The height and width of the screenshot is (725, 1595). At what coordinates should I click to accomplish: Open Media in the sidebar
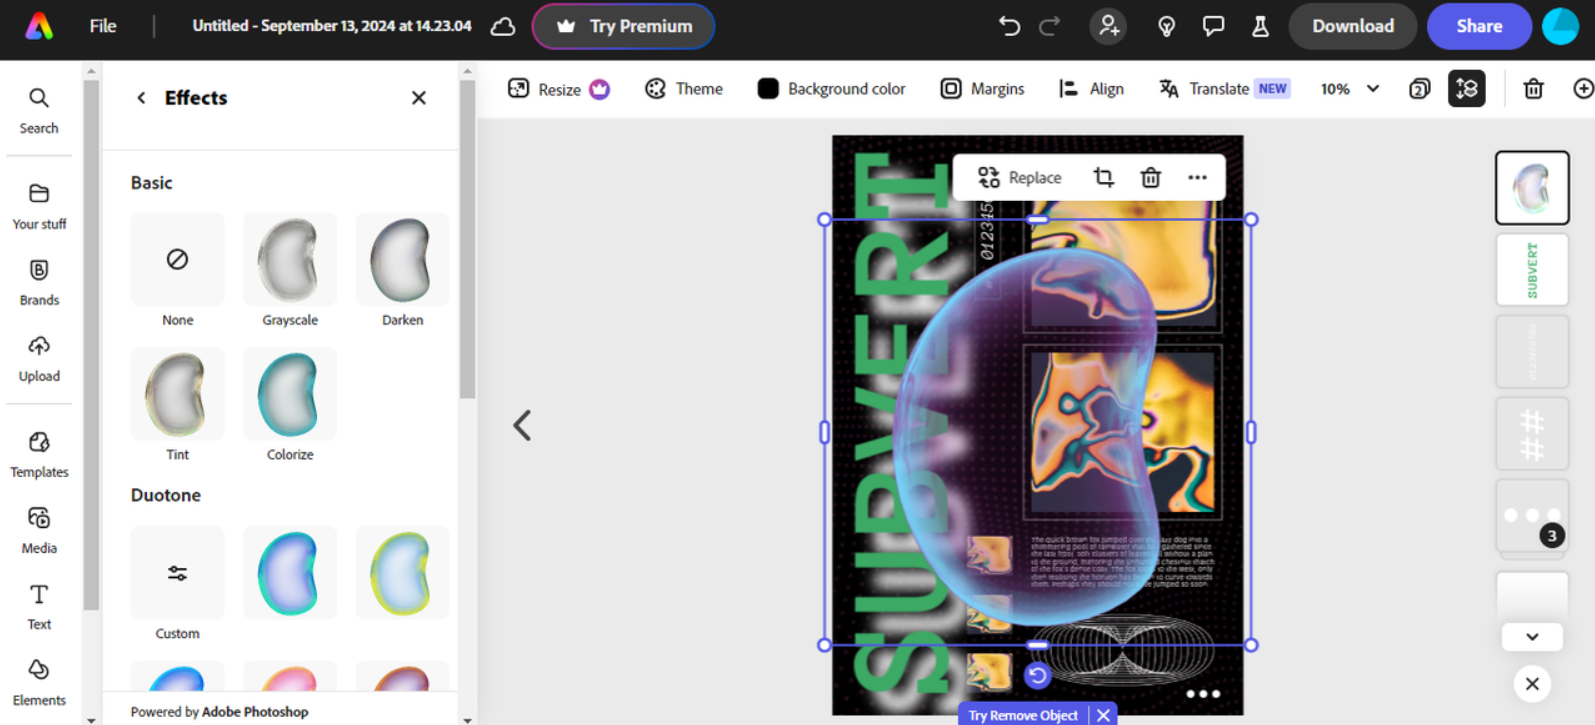[x=39, y=530]
